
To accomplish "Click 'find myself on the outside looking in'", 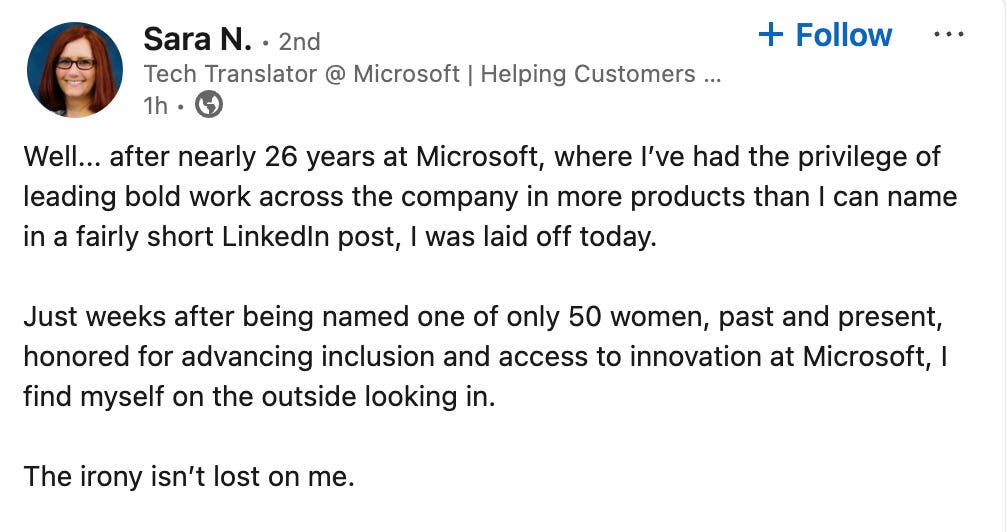I will 259,397.
